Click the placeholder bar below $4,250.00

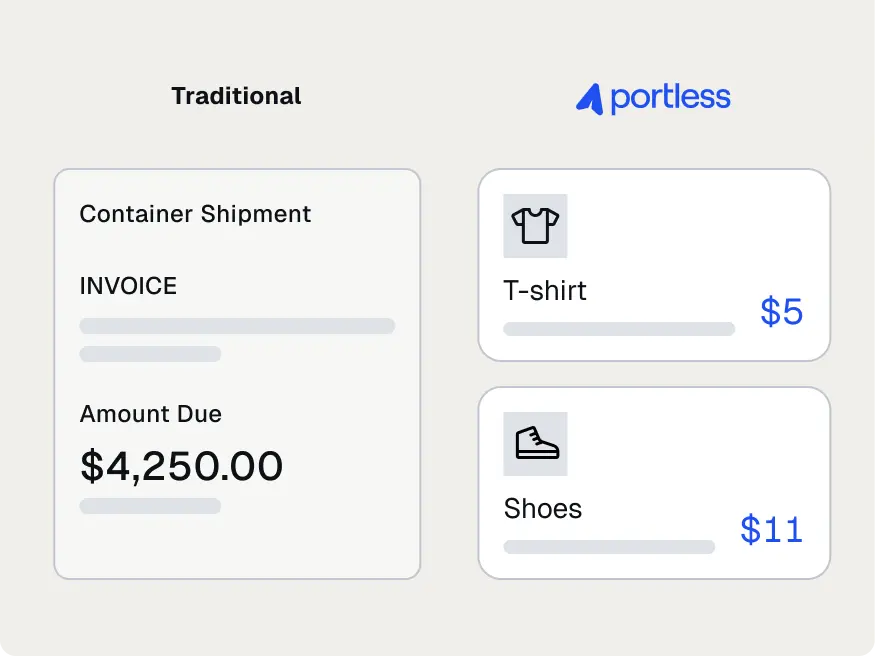point(150,506)
